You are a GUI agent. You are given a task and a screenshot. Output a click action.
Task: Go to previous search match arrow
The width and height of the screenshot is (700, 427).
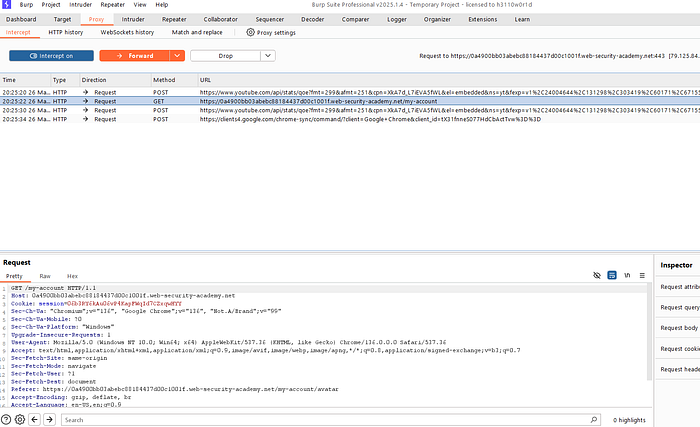(35, 419)
